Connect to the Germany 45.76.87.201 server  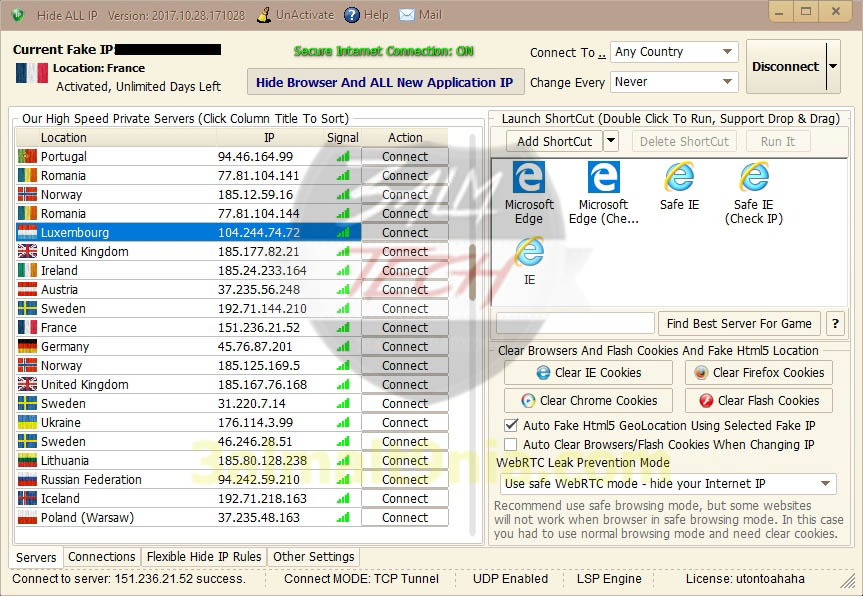[x=405, y=346]
